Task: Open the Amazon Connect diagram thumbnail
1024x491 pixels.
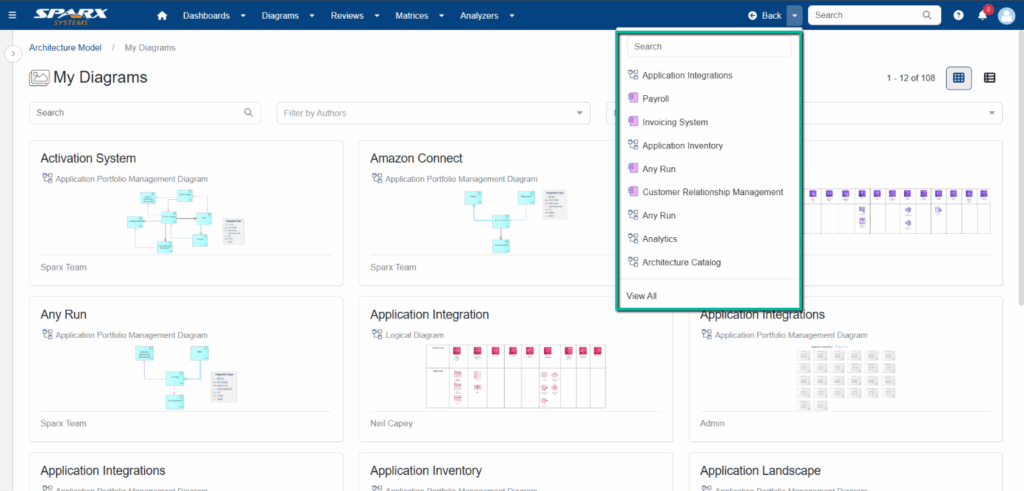Action: (x=516, y=221)
